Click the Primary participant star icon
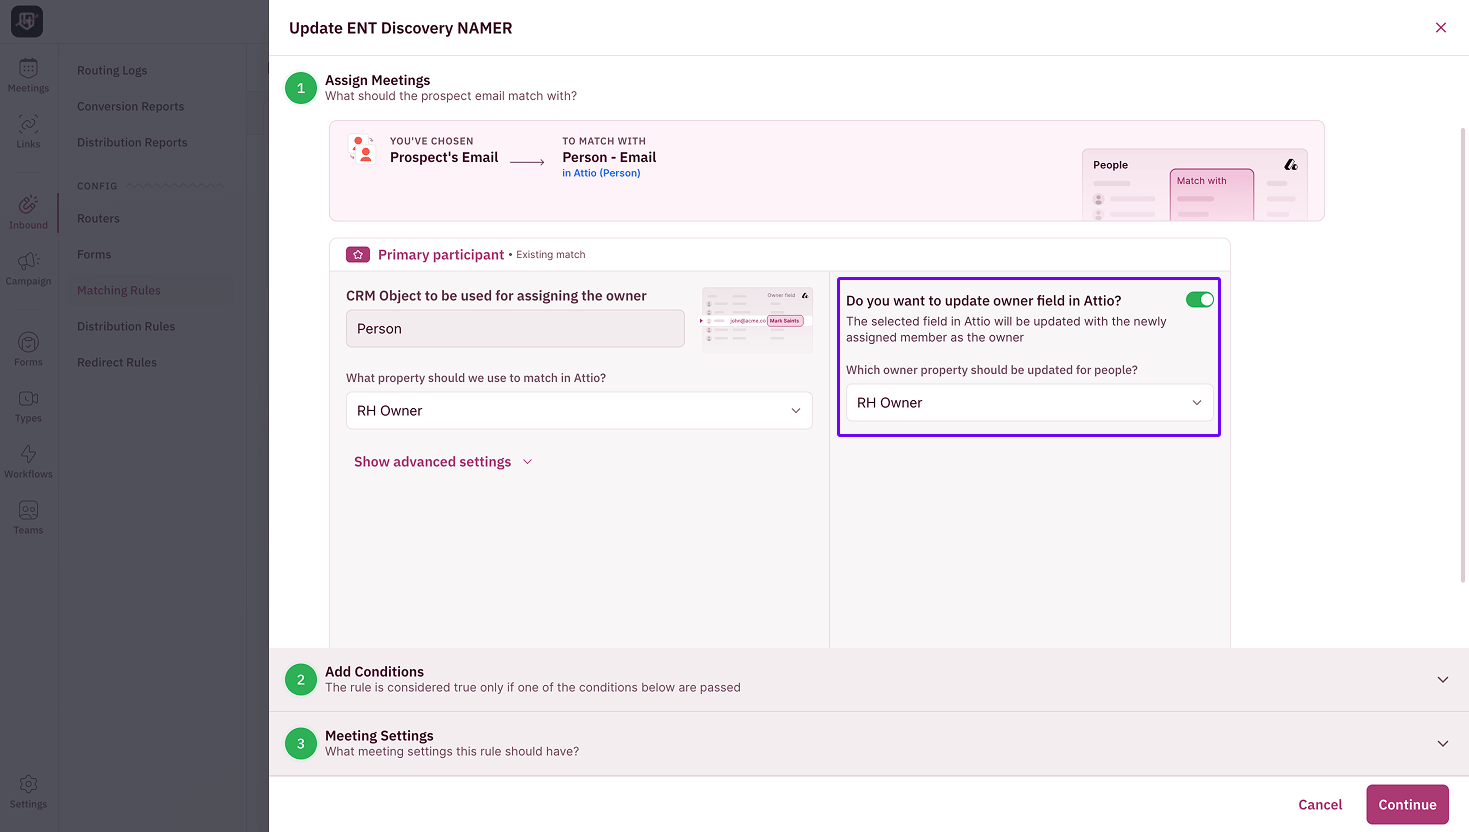The width and height of the screenshot is (1469, 832). (x=358, y=255)
